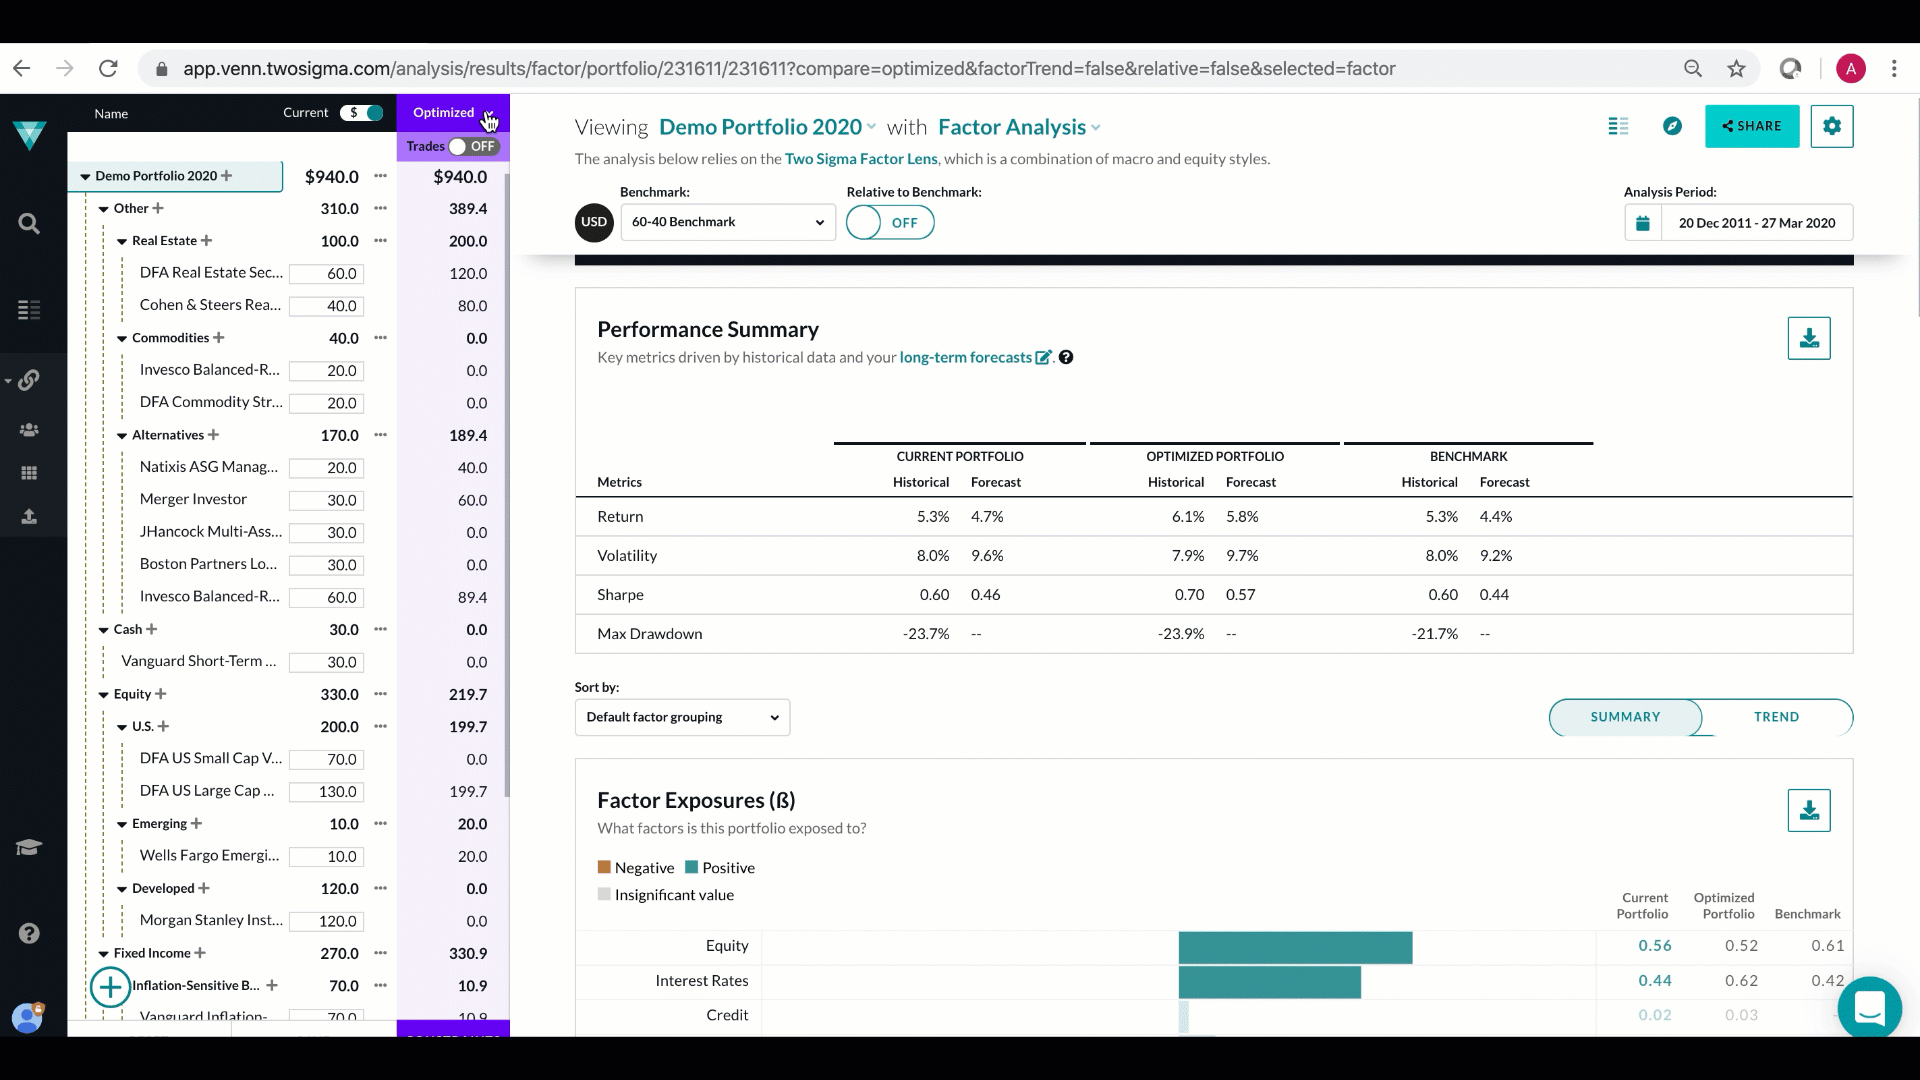Screen dimensions: 1920x1080
Task: Select the analysis period date range
Action: (x=1757, y=223)
